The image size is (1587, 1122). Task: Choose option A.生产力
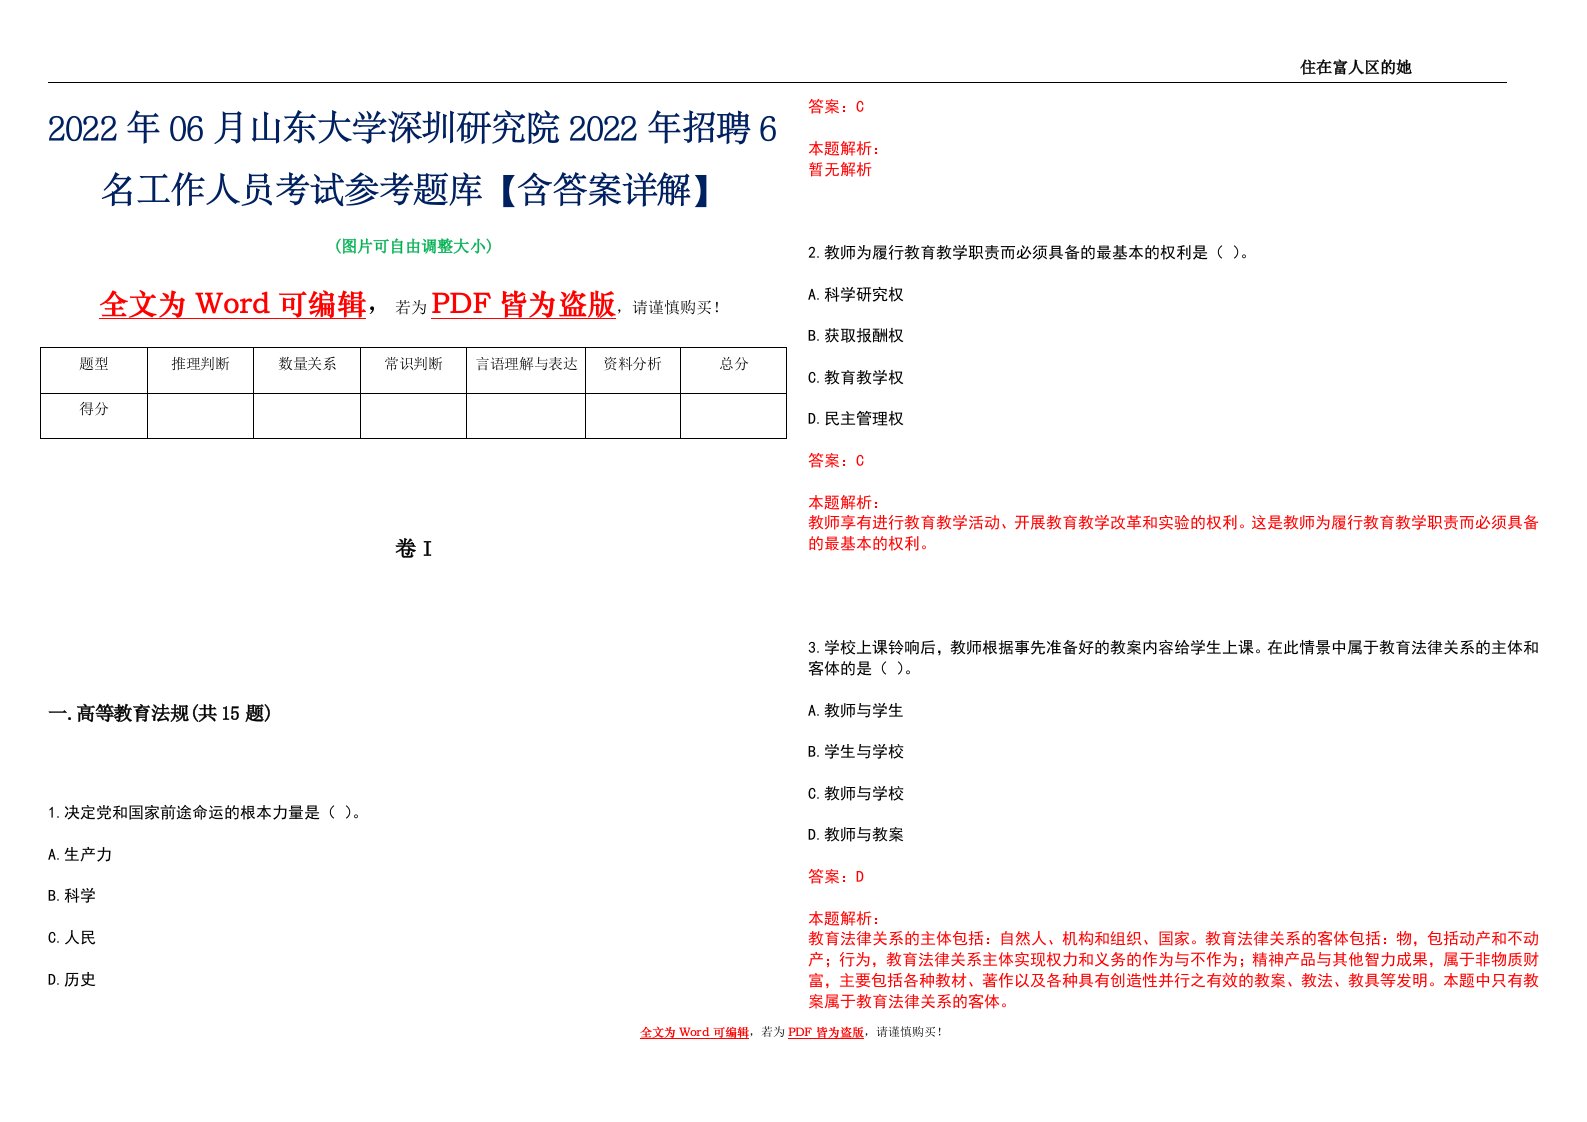80,855
